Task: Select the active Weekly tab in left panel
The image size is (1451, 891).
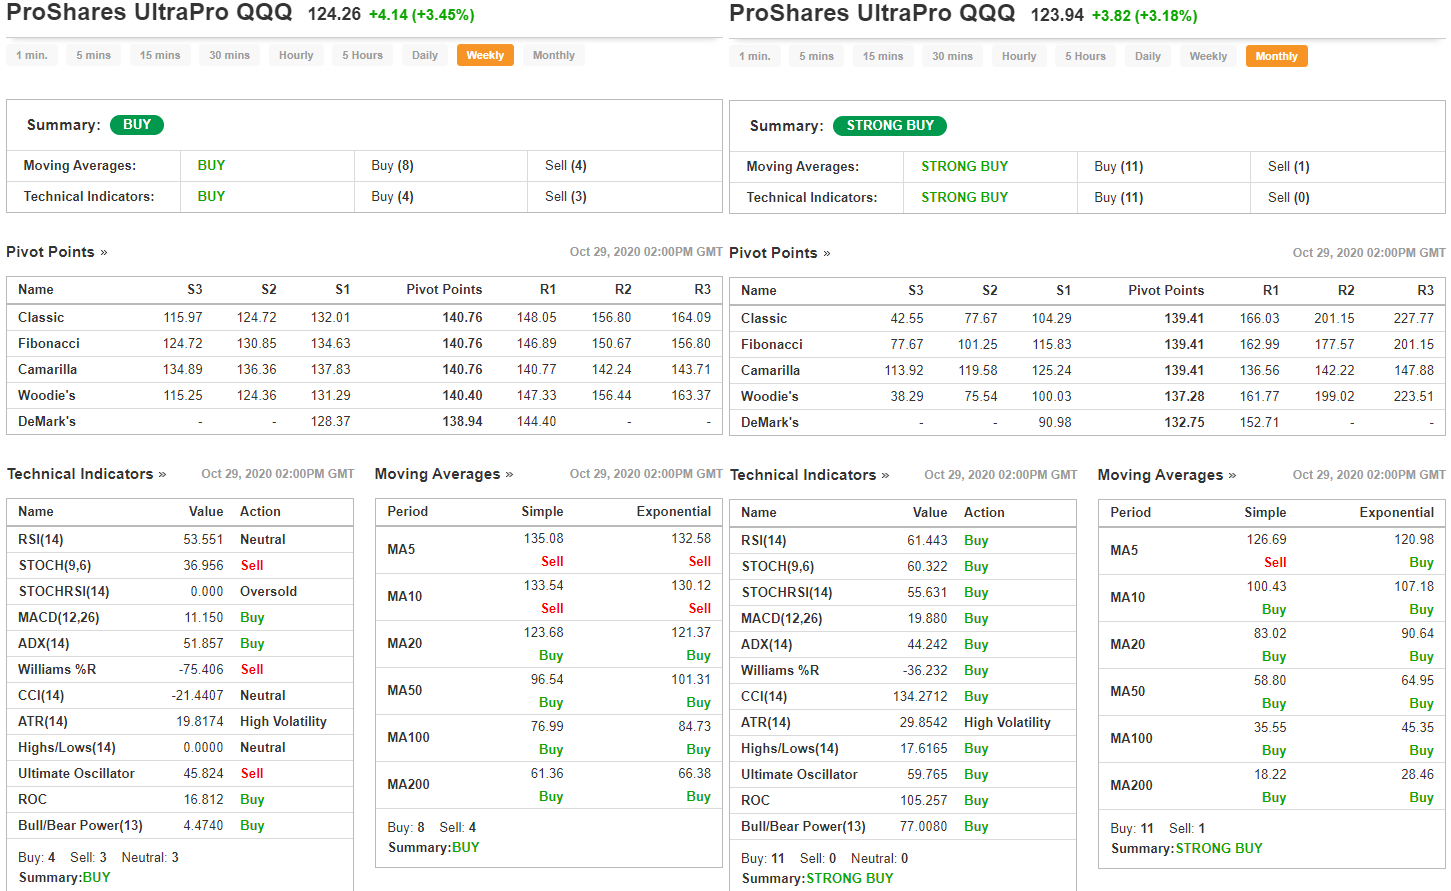Action: (x=485, y=55)
